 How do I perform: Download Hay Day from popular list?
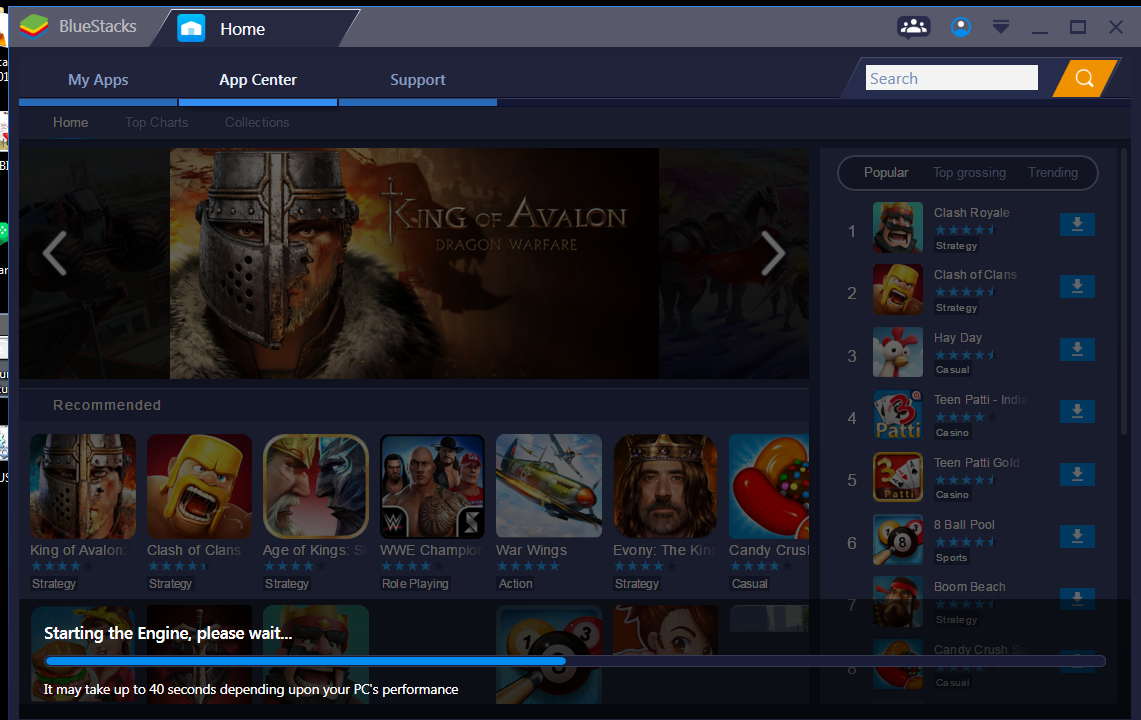1077,349
